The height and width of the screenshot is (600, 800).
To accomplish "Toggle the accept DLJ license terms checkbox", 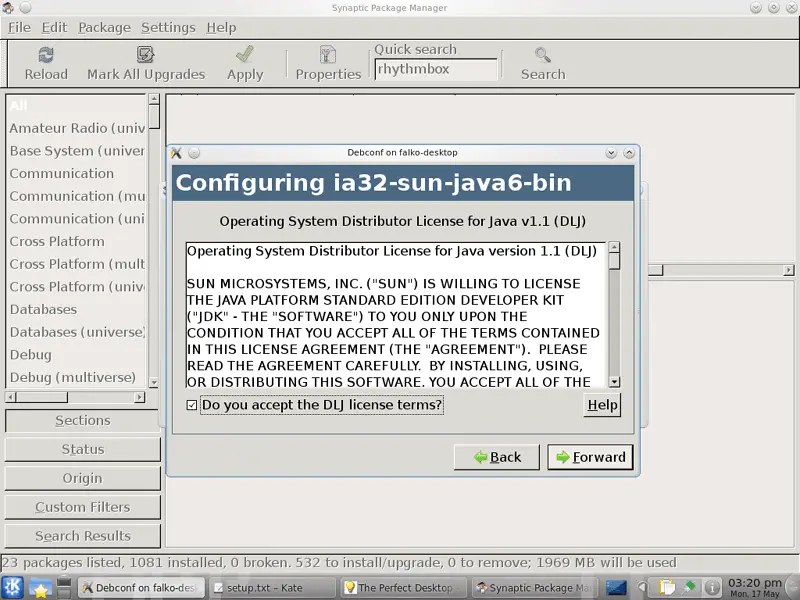I will pyautogui.click(x=192, y=405).
